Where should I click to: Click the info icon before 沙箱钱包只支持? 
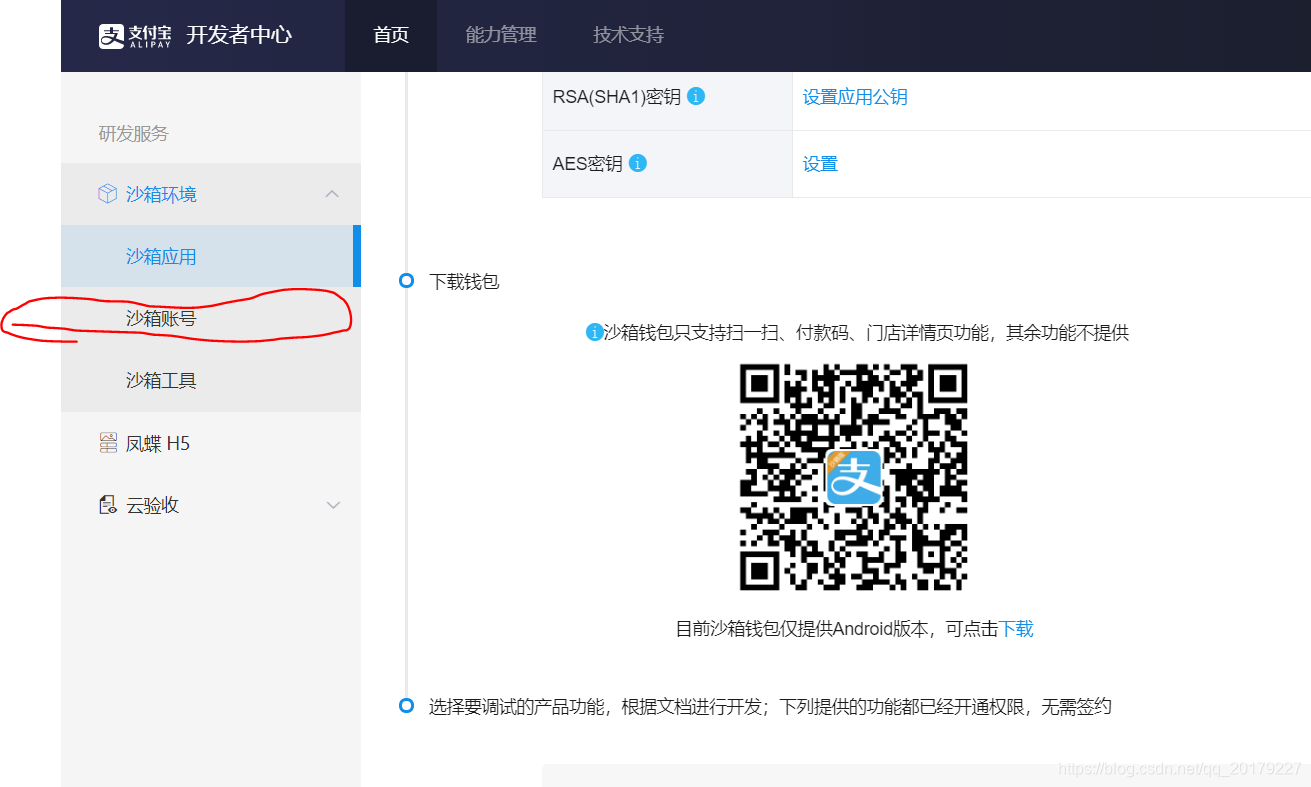[x=594, y=332]
